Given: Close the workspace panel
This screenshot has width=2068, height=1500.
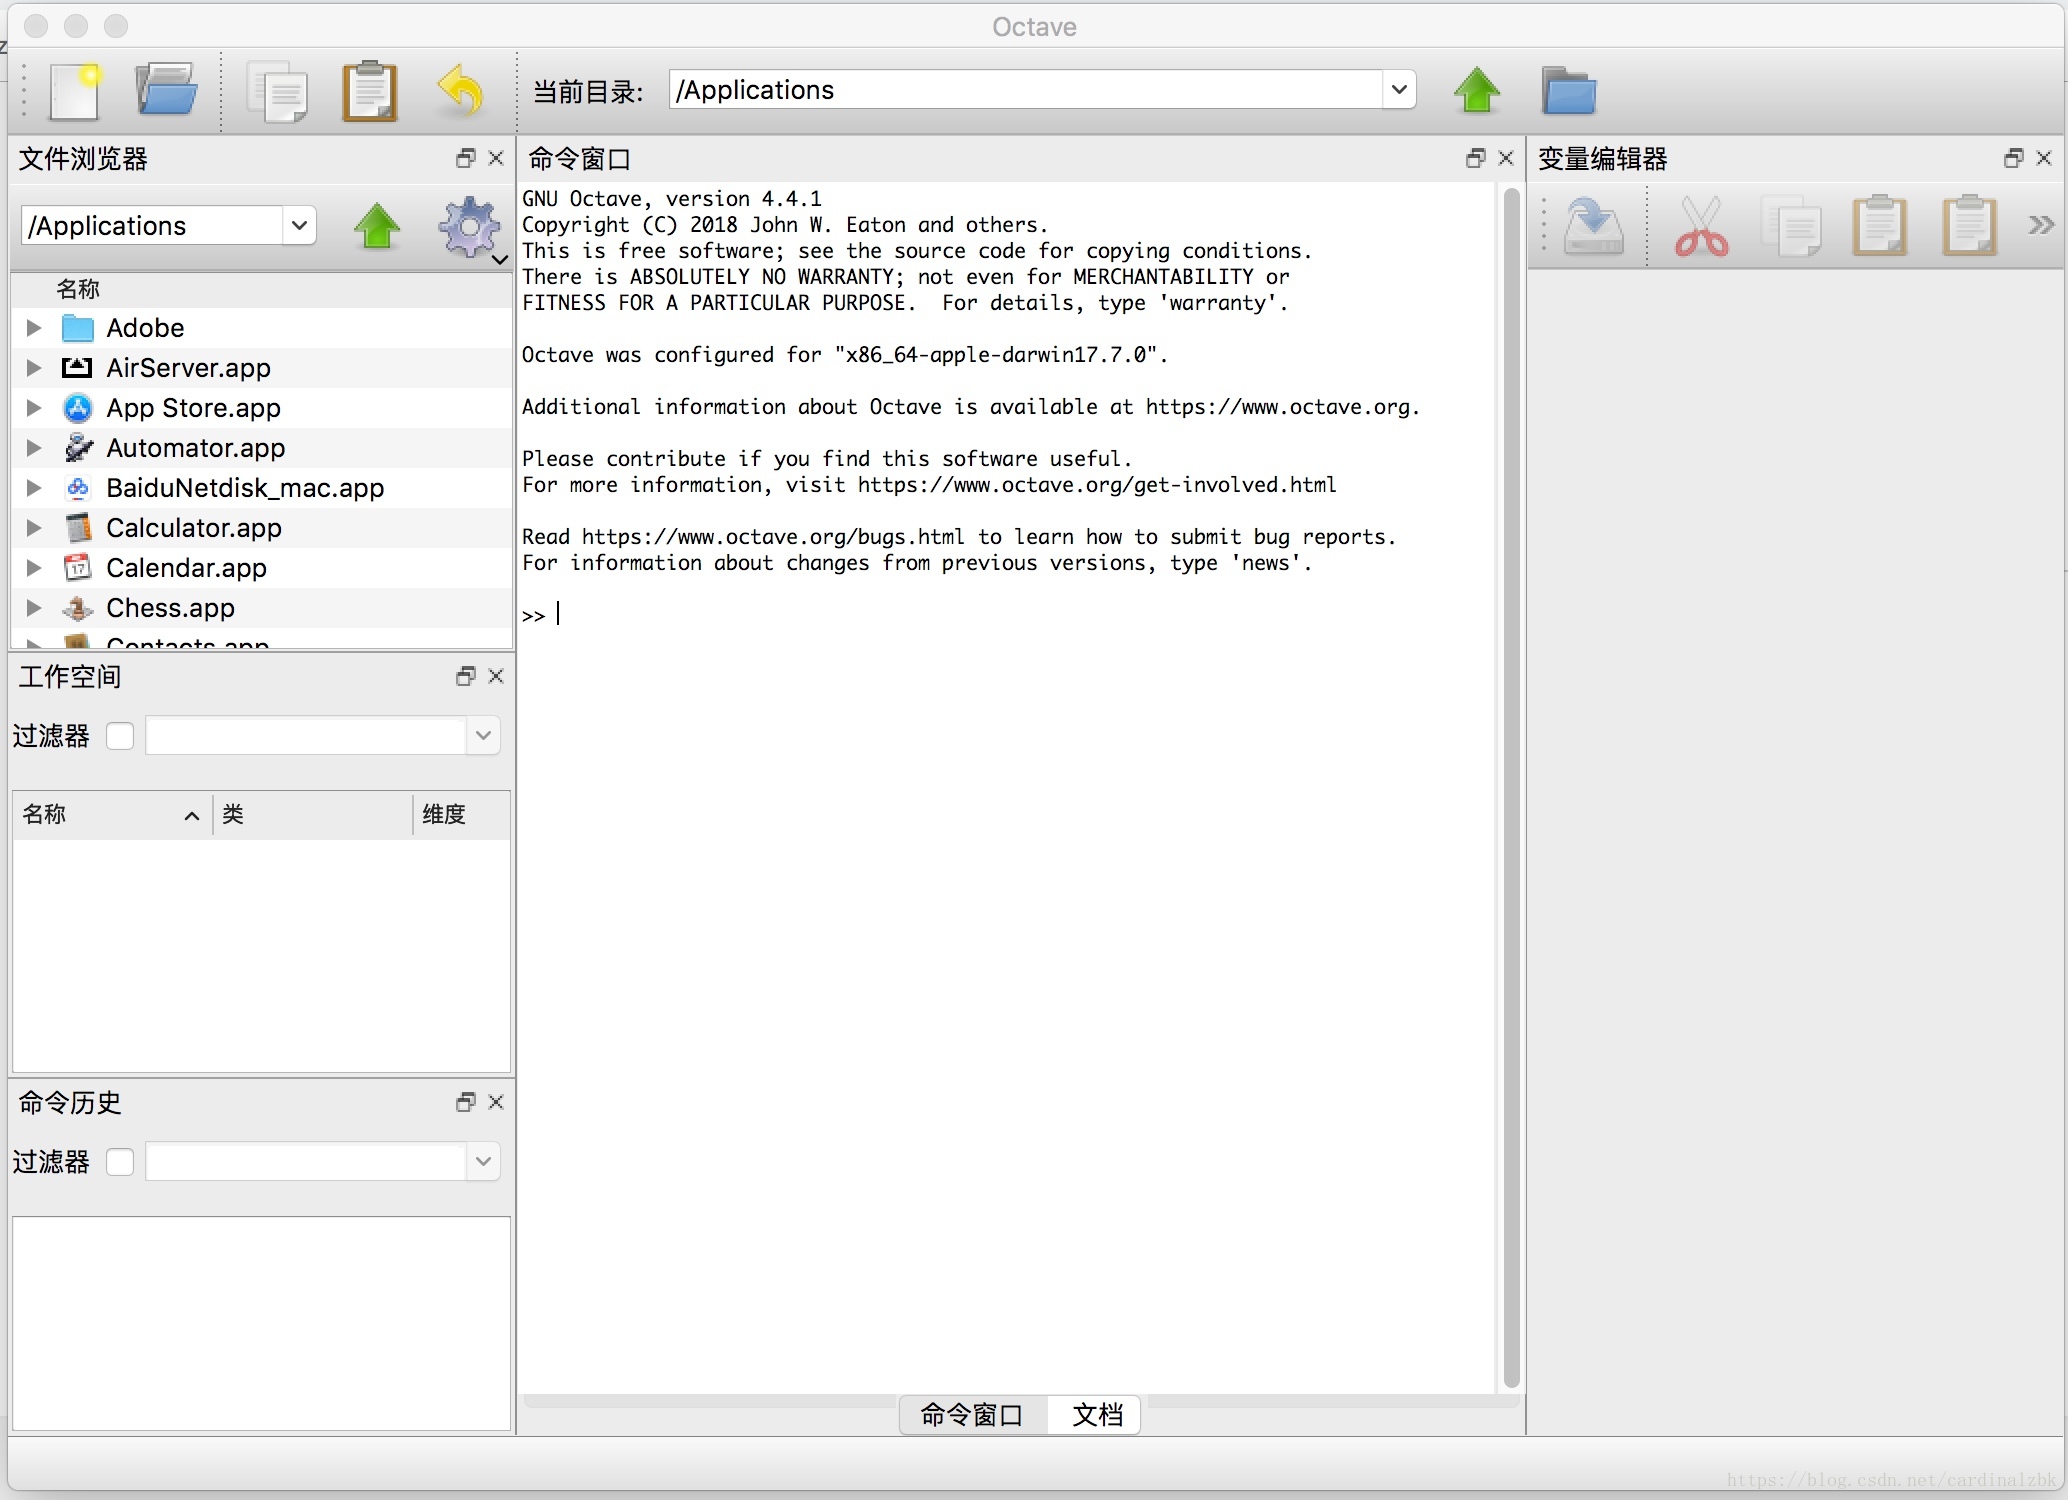Looking at the screenshot, I should (x=495, y=676).
